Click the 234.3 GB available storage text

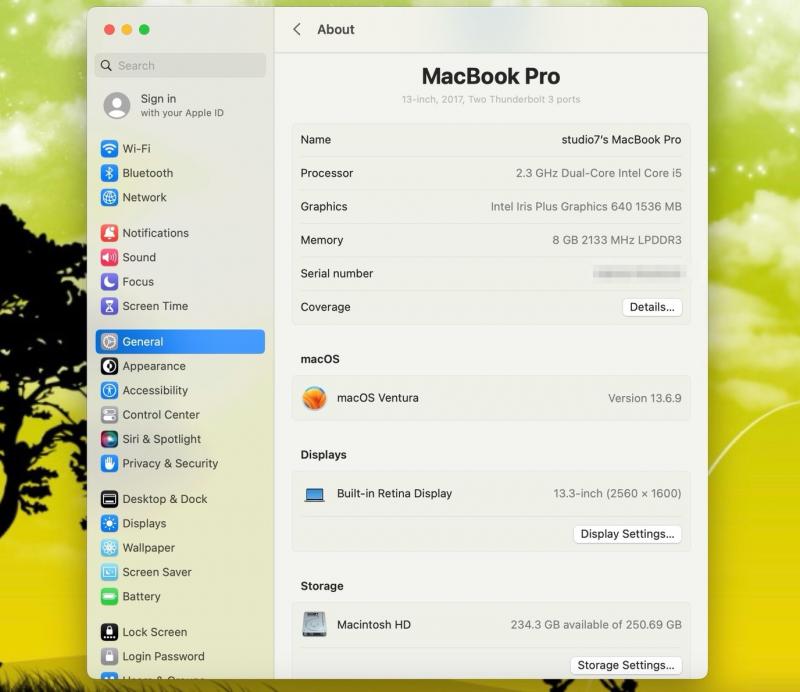(x=596, y=625)
